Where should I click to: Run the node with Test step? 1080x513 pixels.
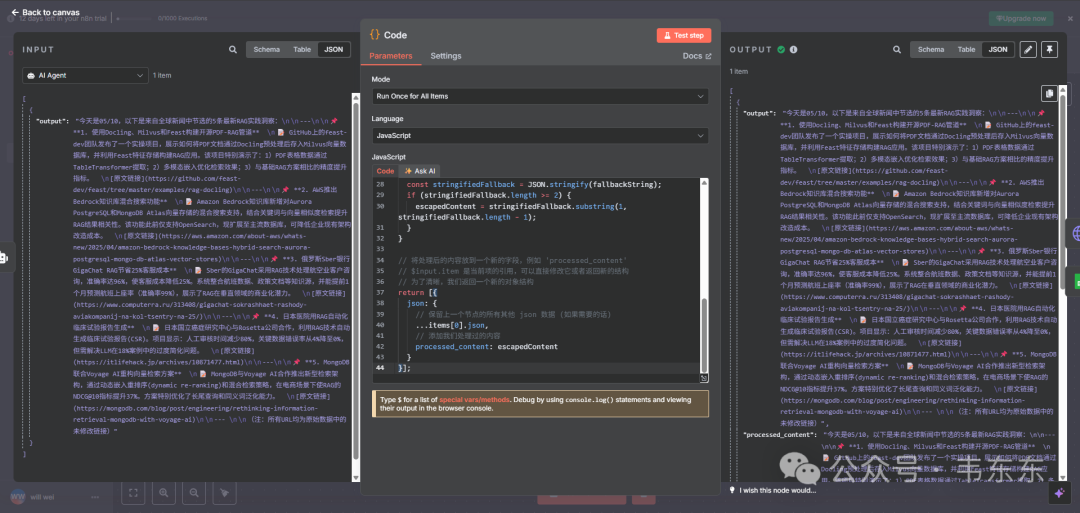coord(684,35)
